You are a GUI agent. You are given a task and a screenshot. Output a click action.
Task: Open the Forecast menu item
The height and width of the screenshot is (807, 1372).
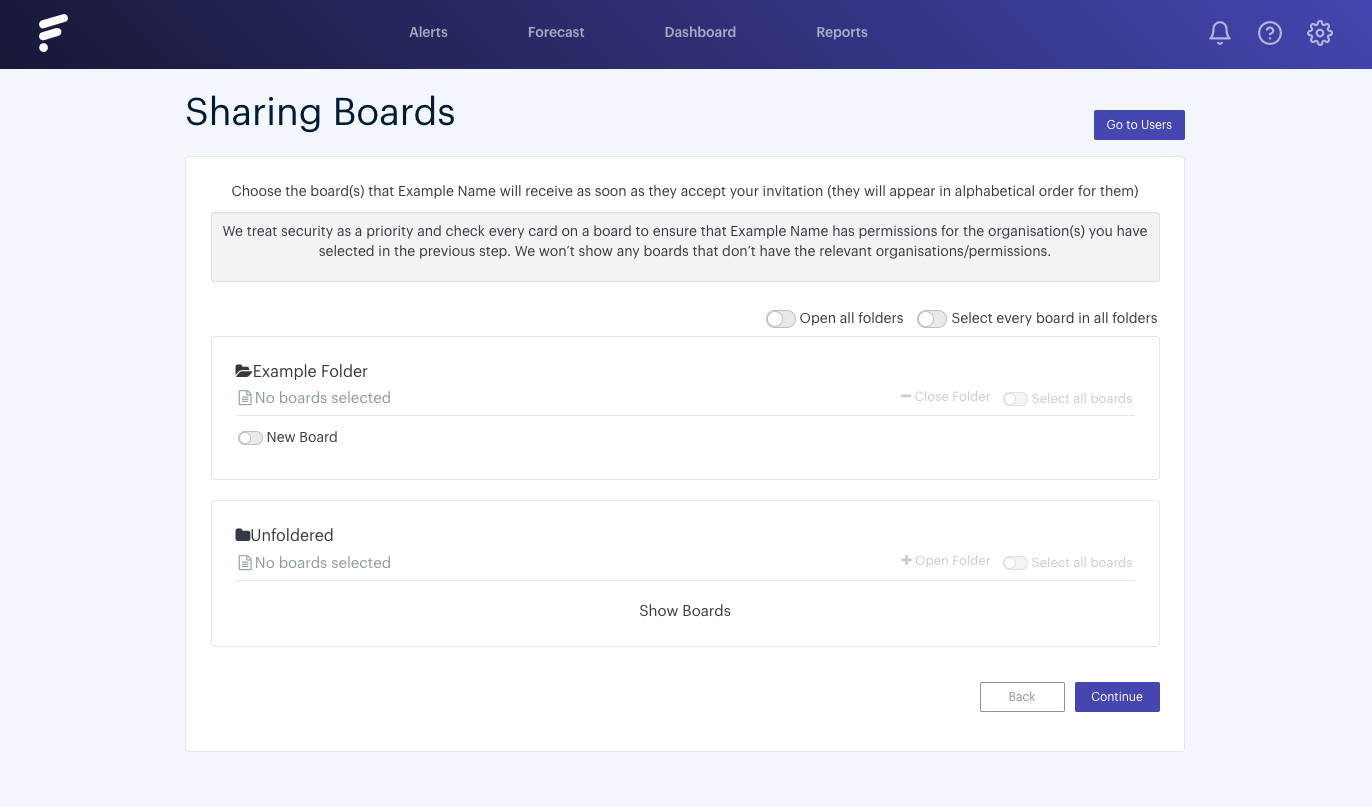tap(556, 32)
